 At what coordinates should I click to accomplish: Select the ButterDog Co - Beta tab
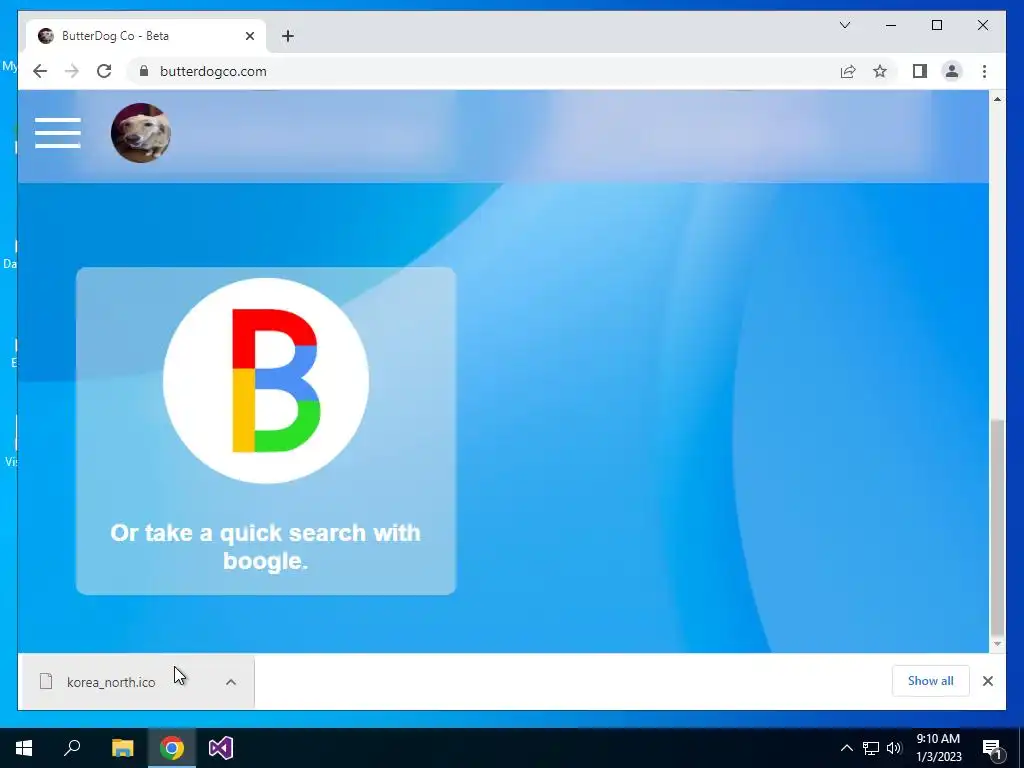[x=146, y=36]
